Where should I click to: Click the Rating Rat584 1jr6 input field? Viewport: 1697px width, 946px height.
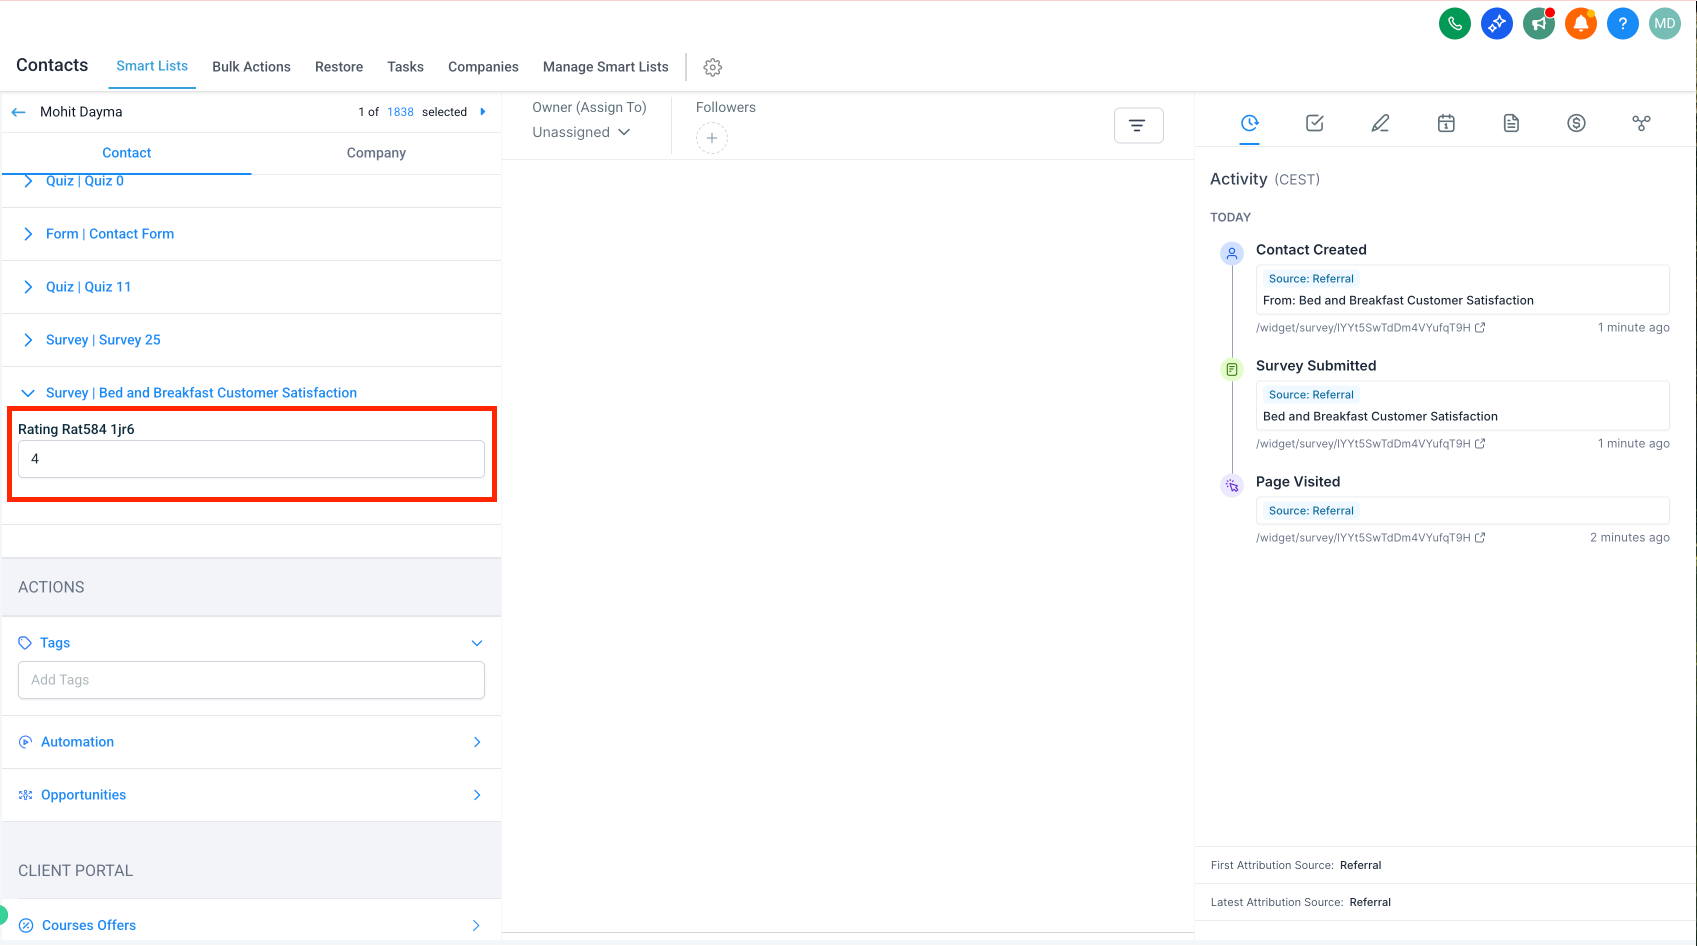click(251, 459)
